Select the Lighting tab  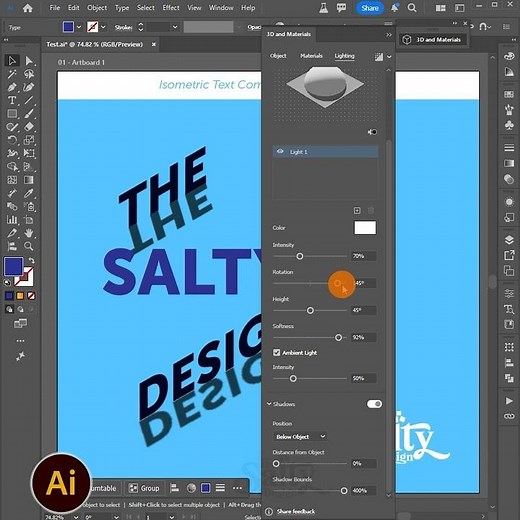pyautogui.click(x=344, y=56)
